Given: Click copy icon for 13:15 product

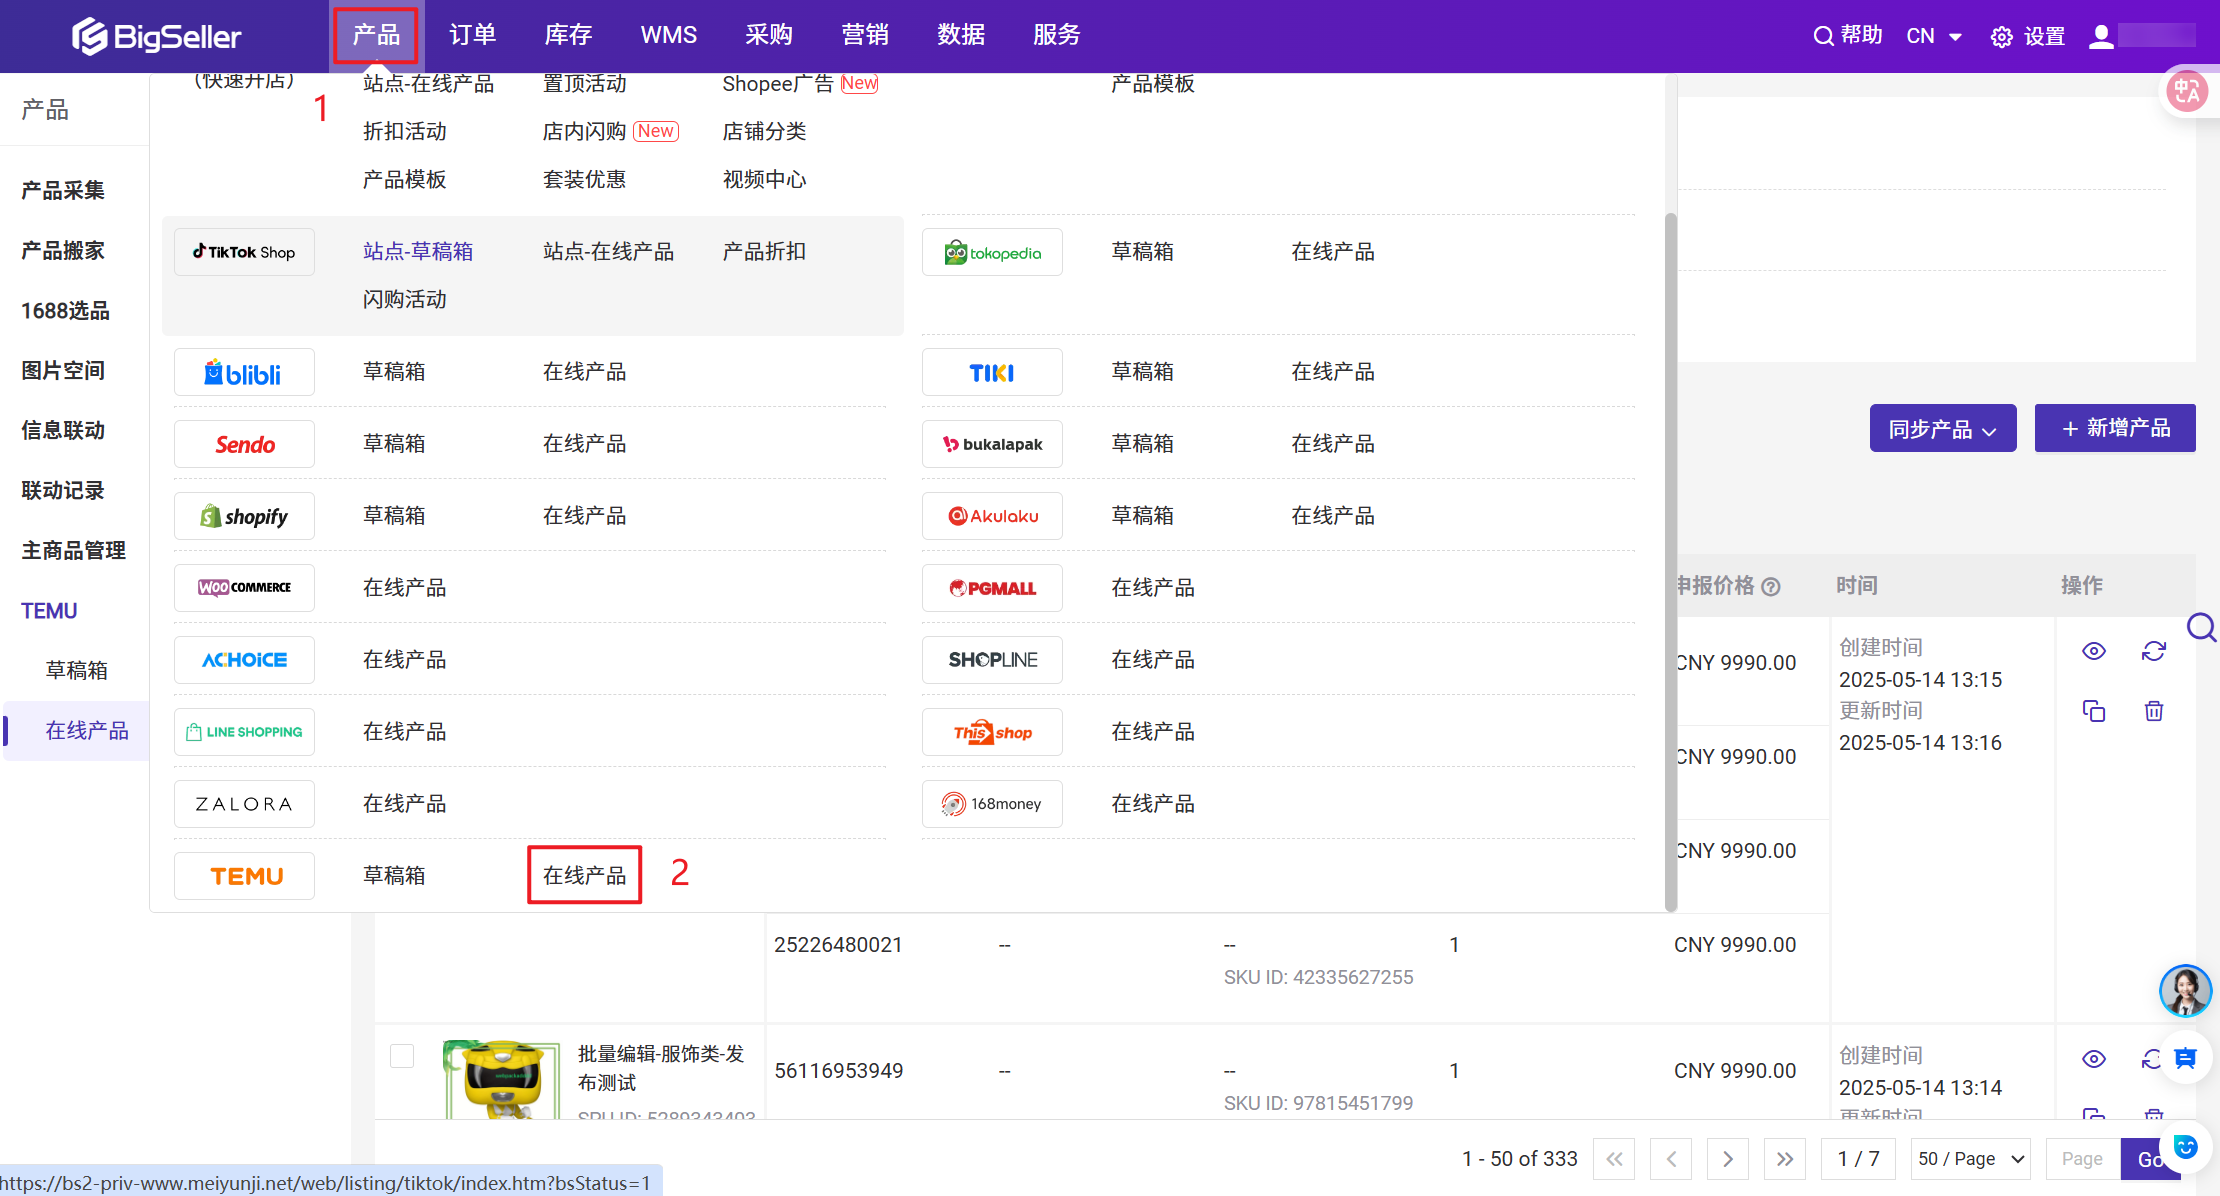Looking at the screenshot, I should pos(2094,711).
